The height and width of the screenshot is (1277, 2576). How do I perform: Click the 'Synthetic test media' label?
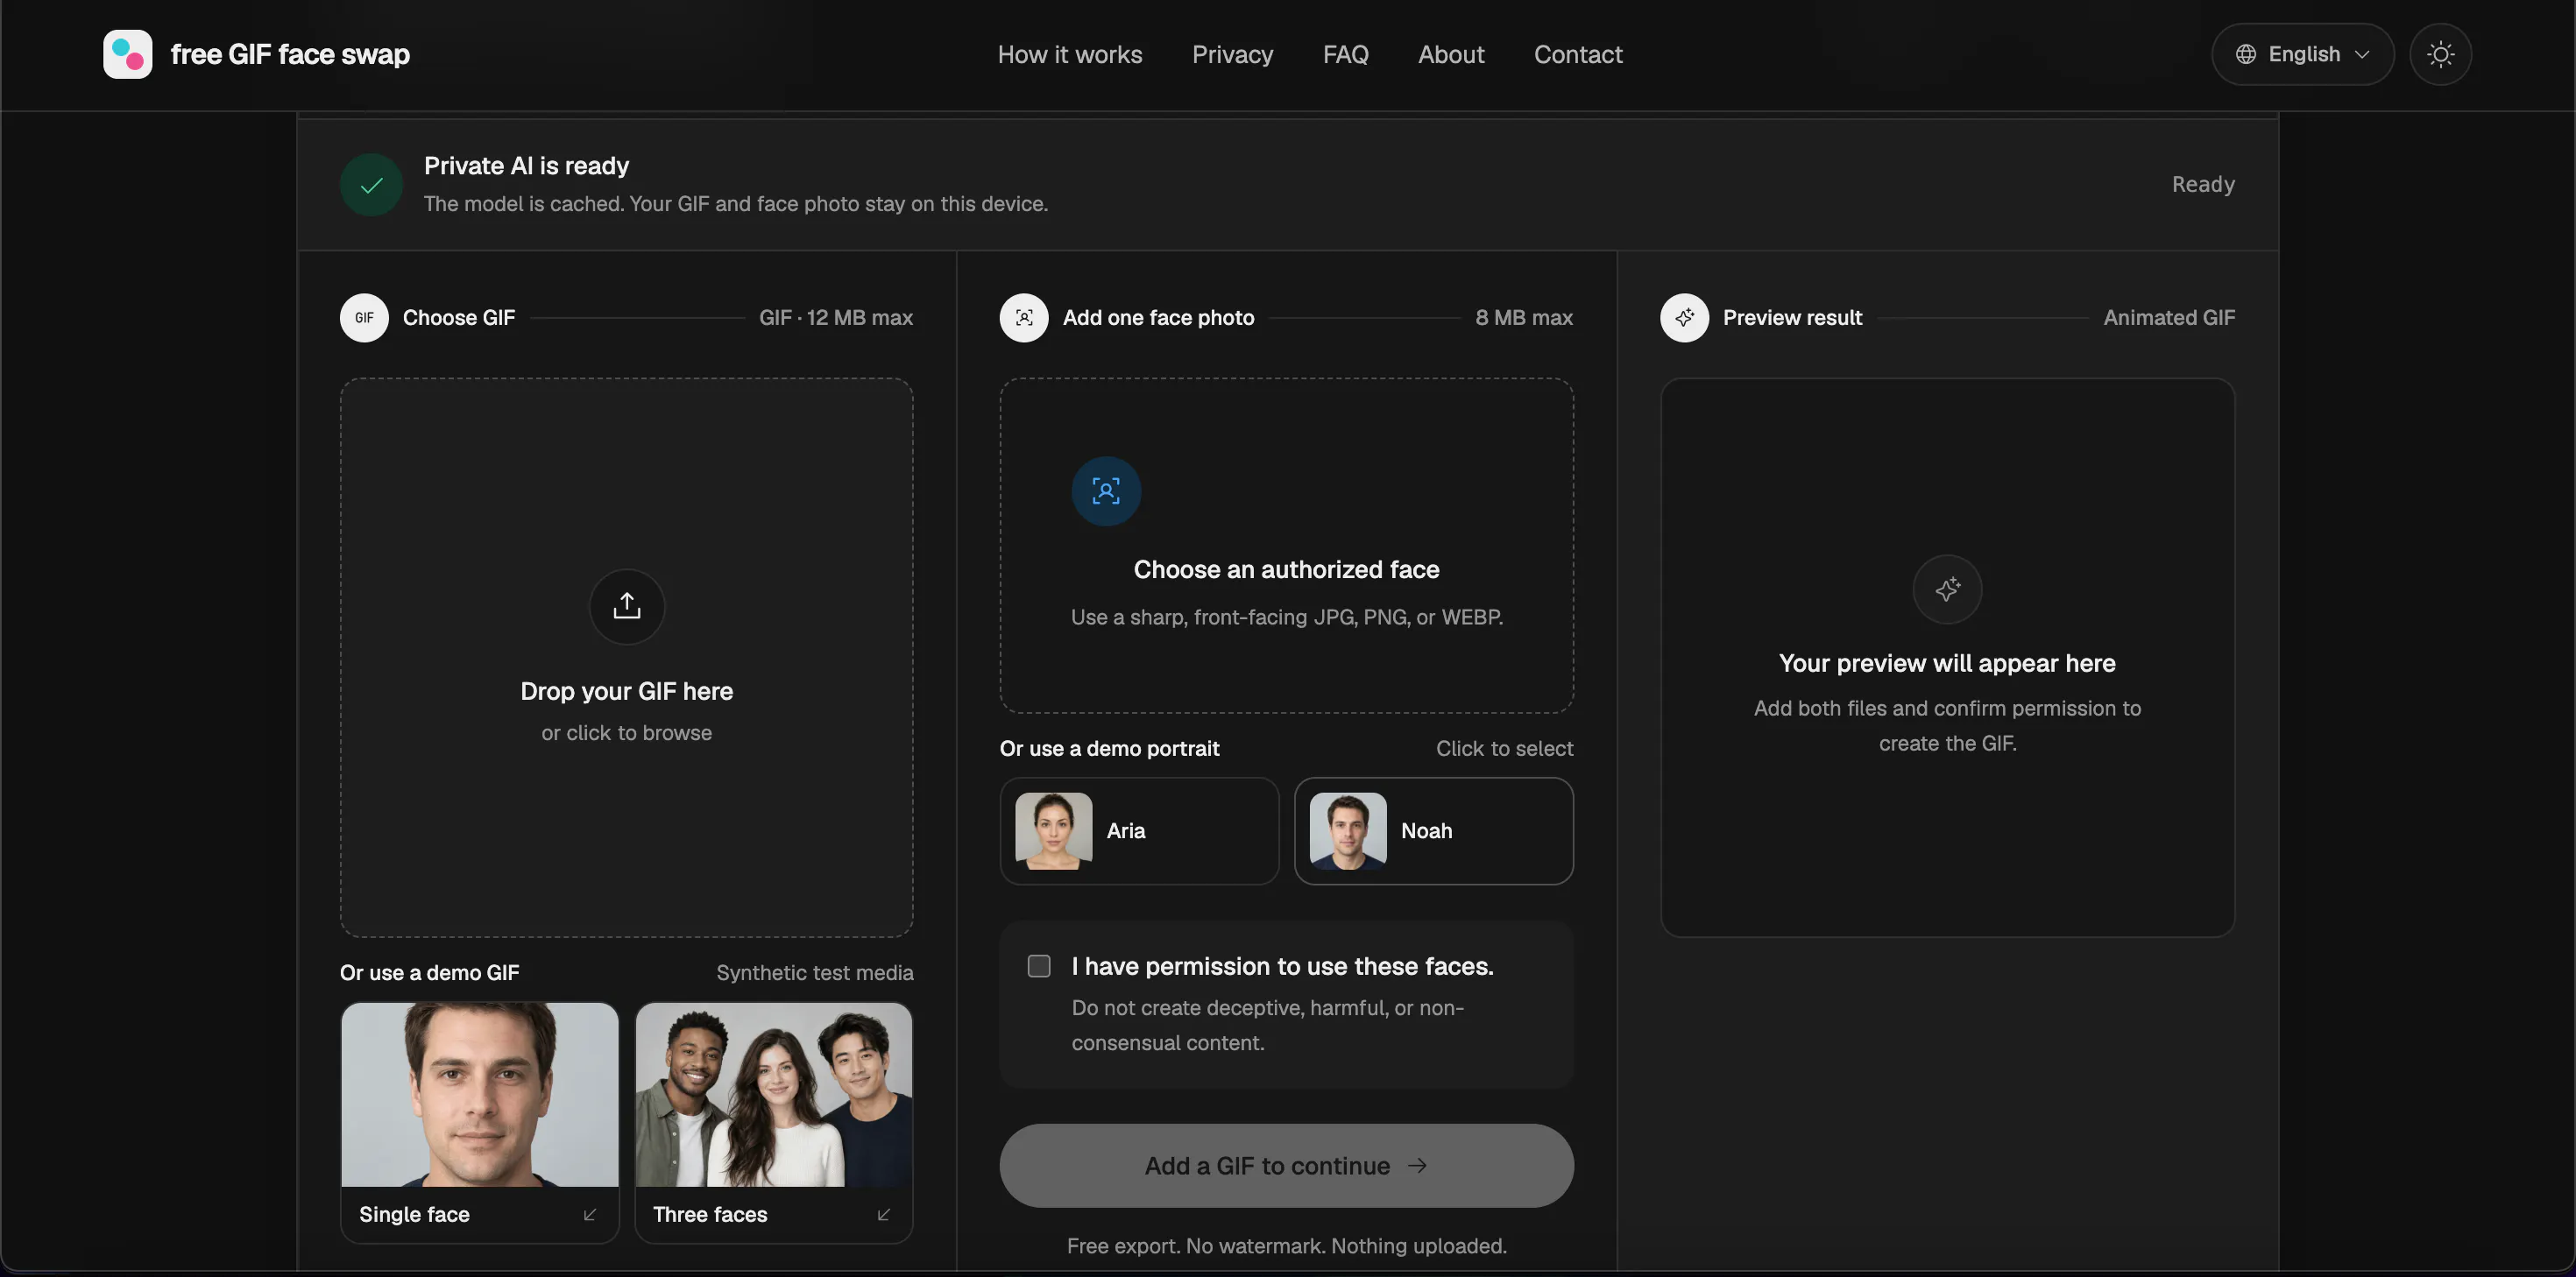815,973
